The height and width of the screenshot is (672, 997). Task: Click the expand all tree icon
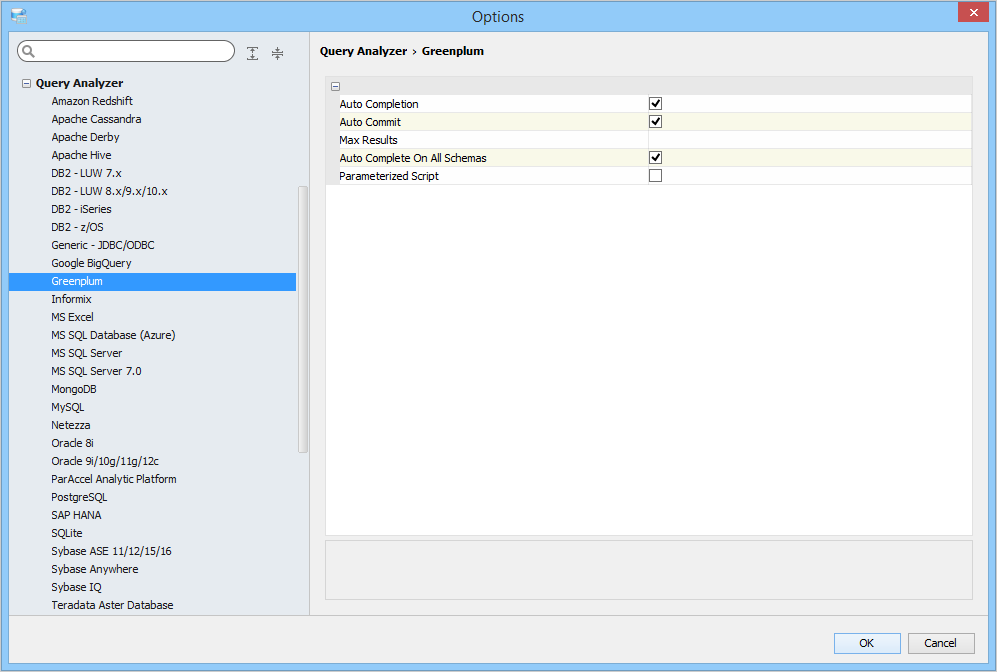tap(252, 53)
